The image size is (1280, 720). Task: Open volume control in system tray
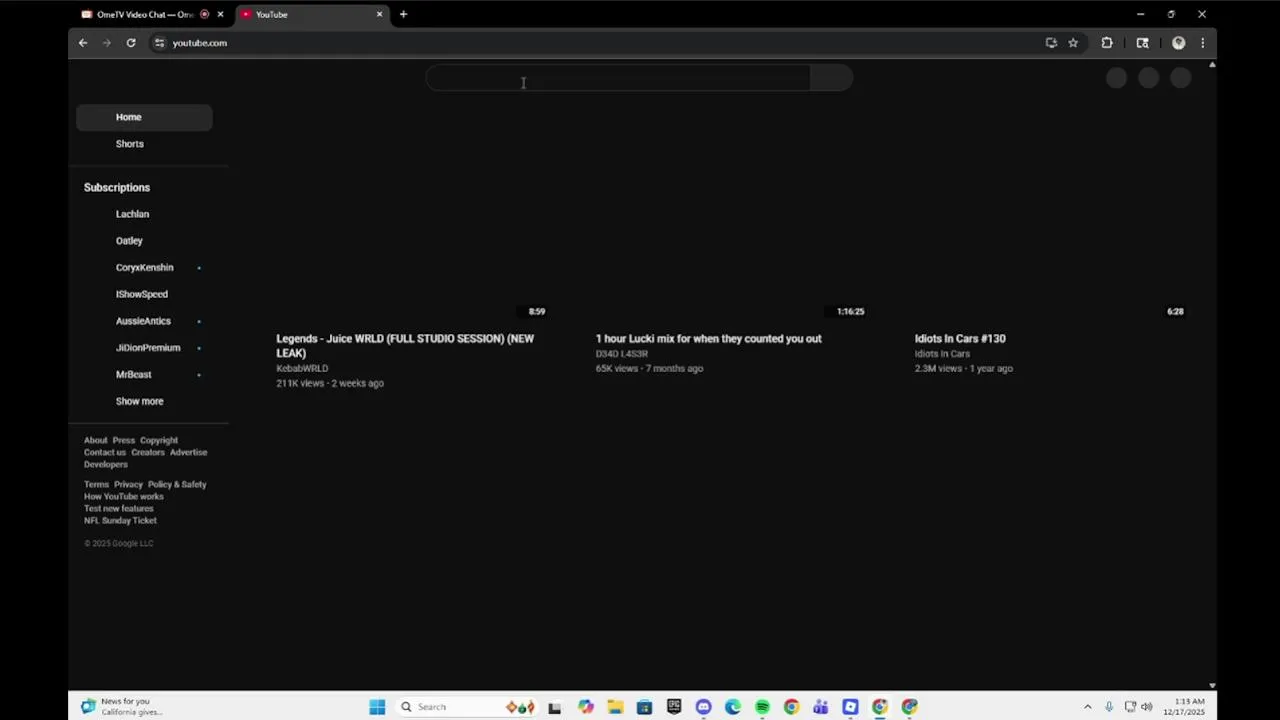pos(1147,707)
